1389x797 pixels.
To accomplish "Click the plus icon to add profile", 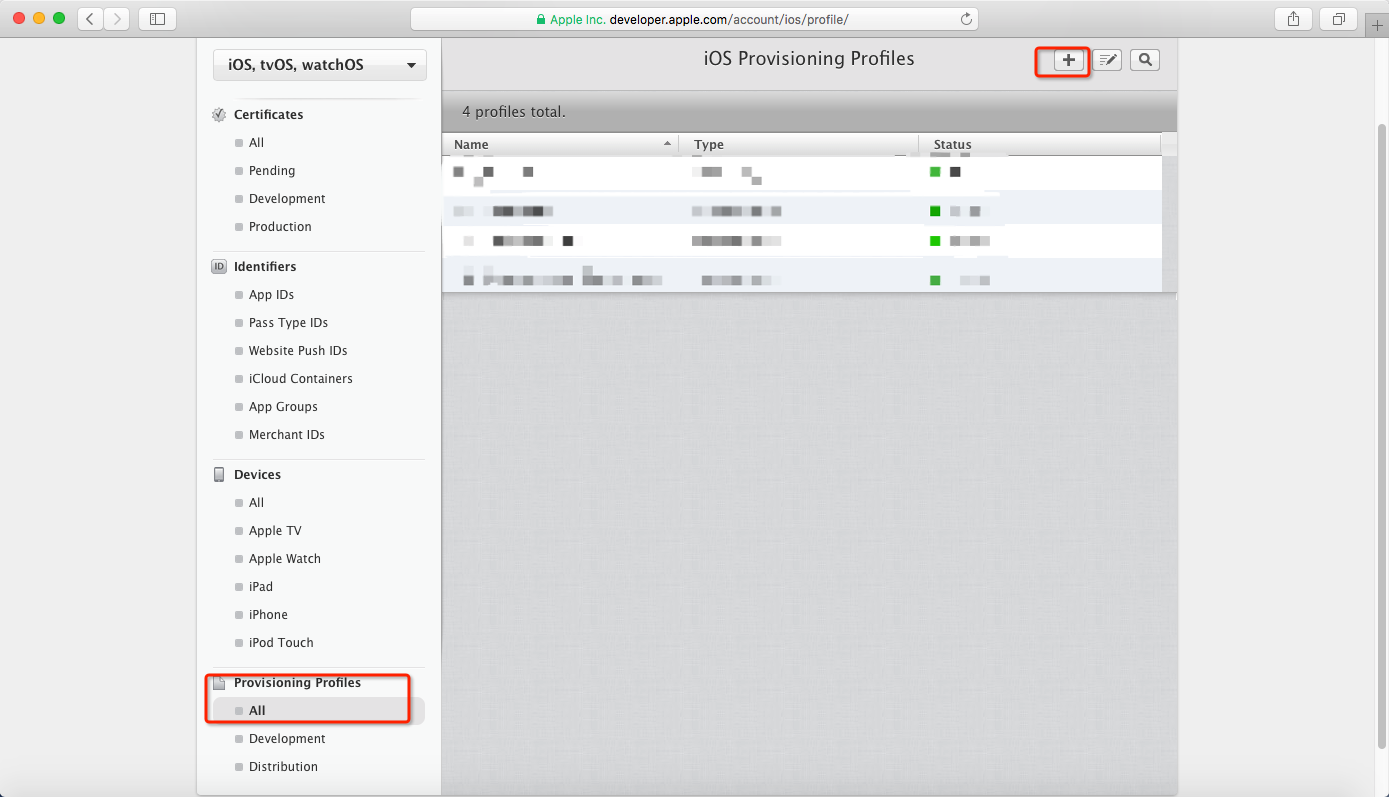I will pyautogui.click(x=1068, y=60).
